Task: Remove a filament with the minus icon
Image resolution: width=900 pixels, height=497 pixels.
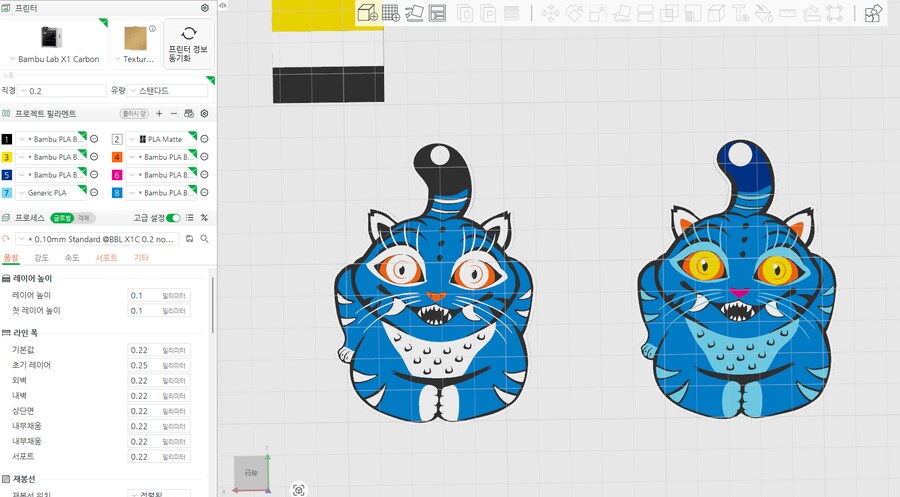Action: 173,114
